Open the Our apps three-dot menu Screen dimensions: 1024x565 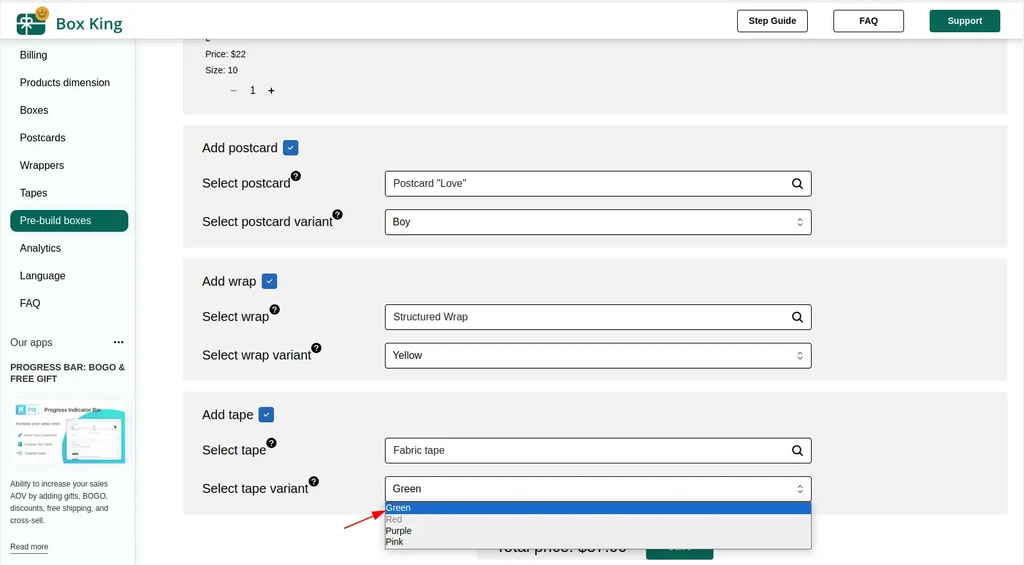click(x=118, y=342)
